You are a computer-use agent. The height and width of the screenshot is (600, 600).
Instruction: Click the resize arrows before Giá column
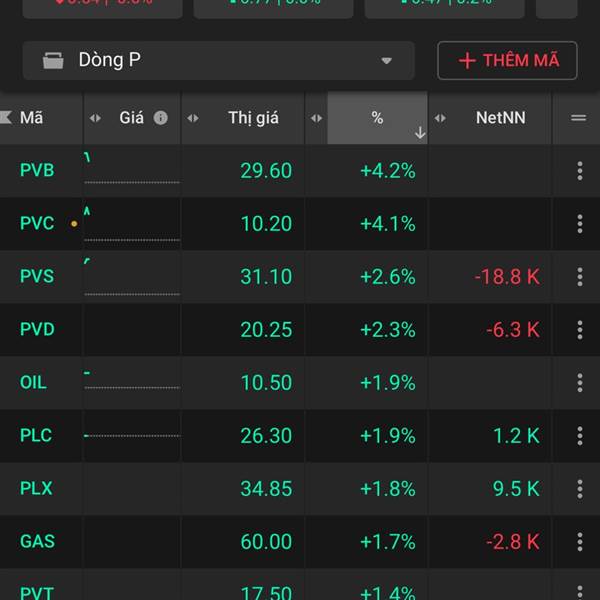coord(95,118)
